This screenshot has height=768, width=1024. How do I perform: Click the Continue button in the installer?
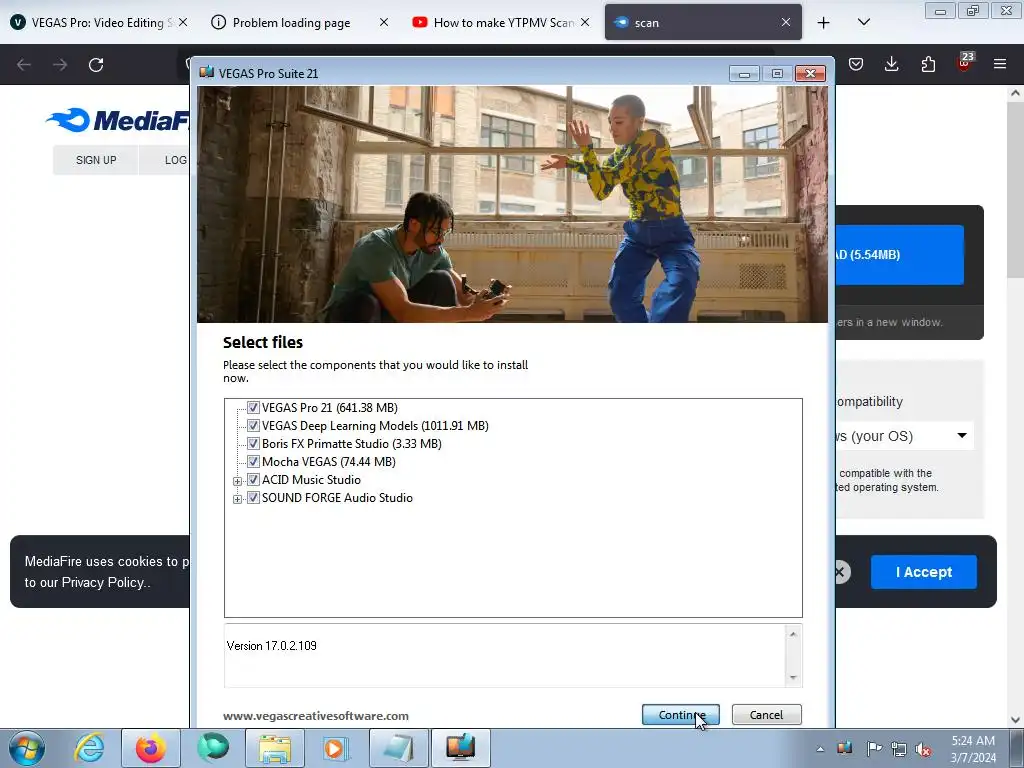pos(680,714)
